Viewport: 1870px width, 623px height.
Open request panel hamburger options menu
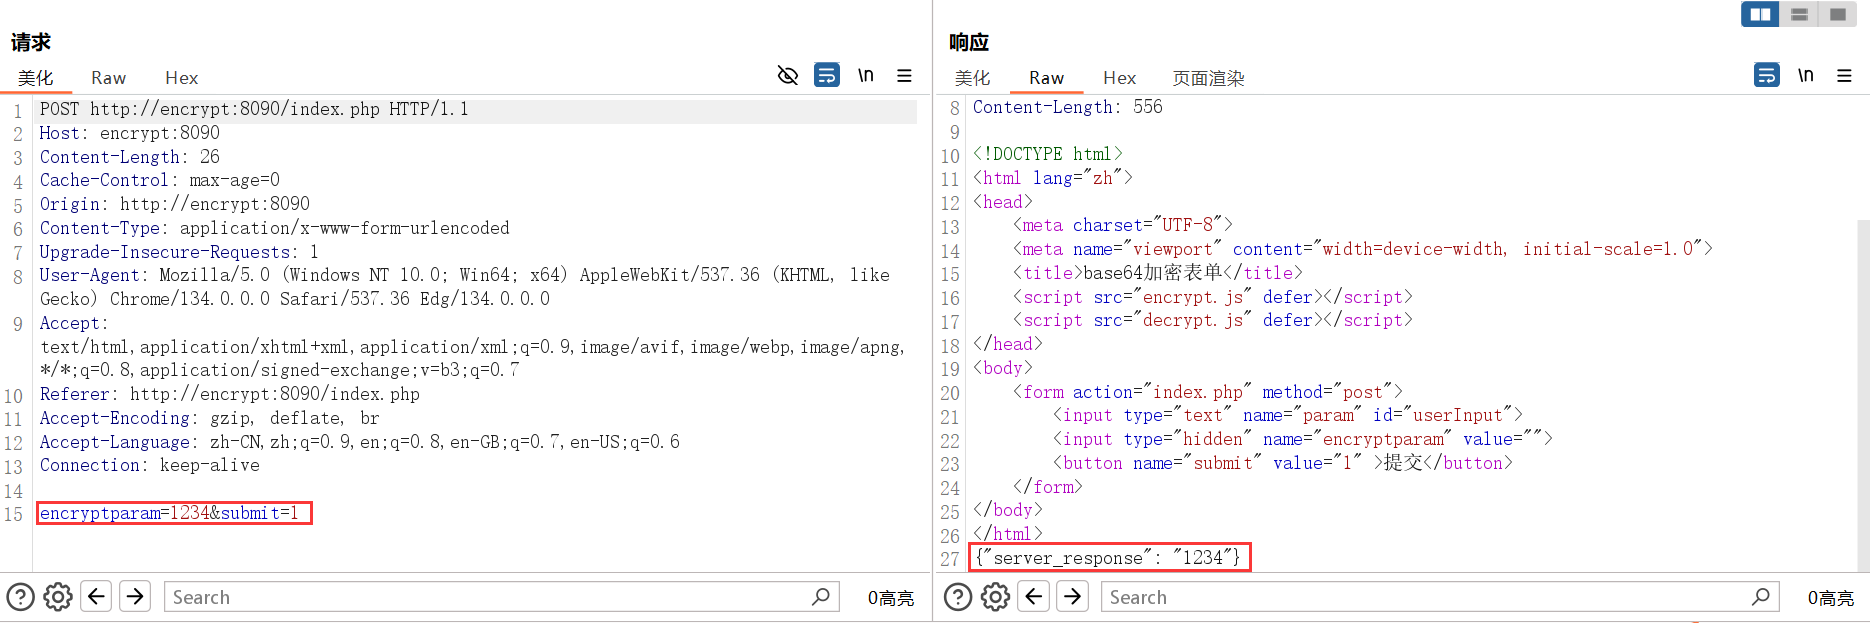[904, 75]
